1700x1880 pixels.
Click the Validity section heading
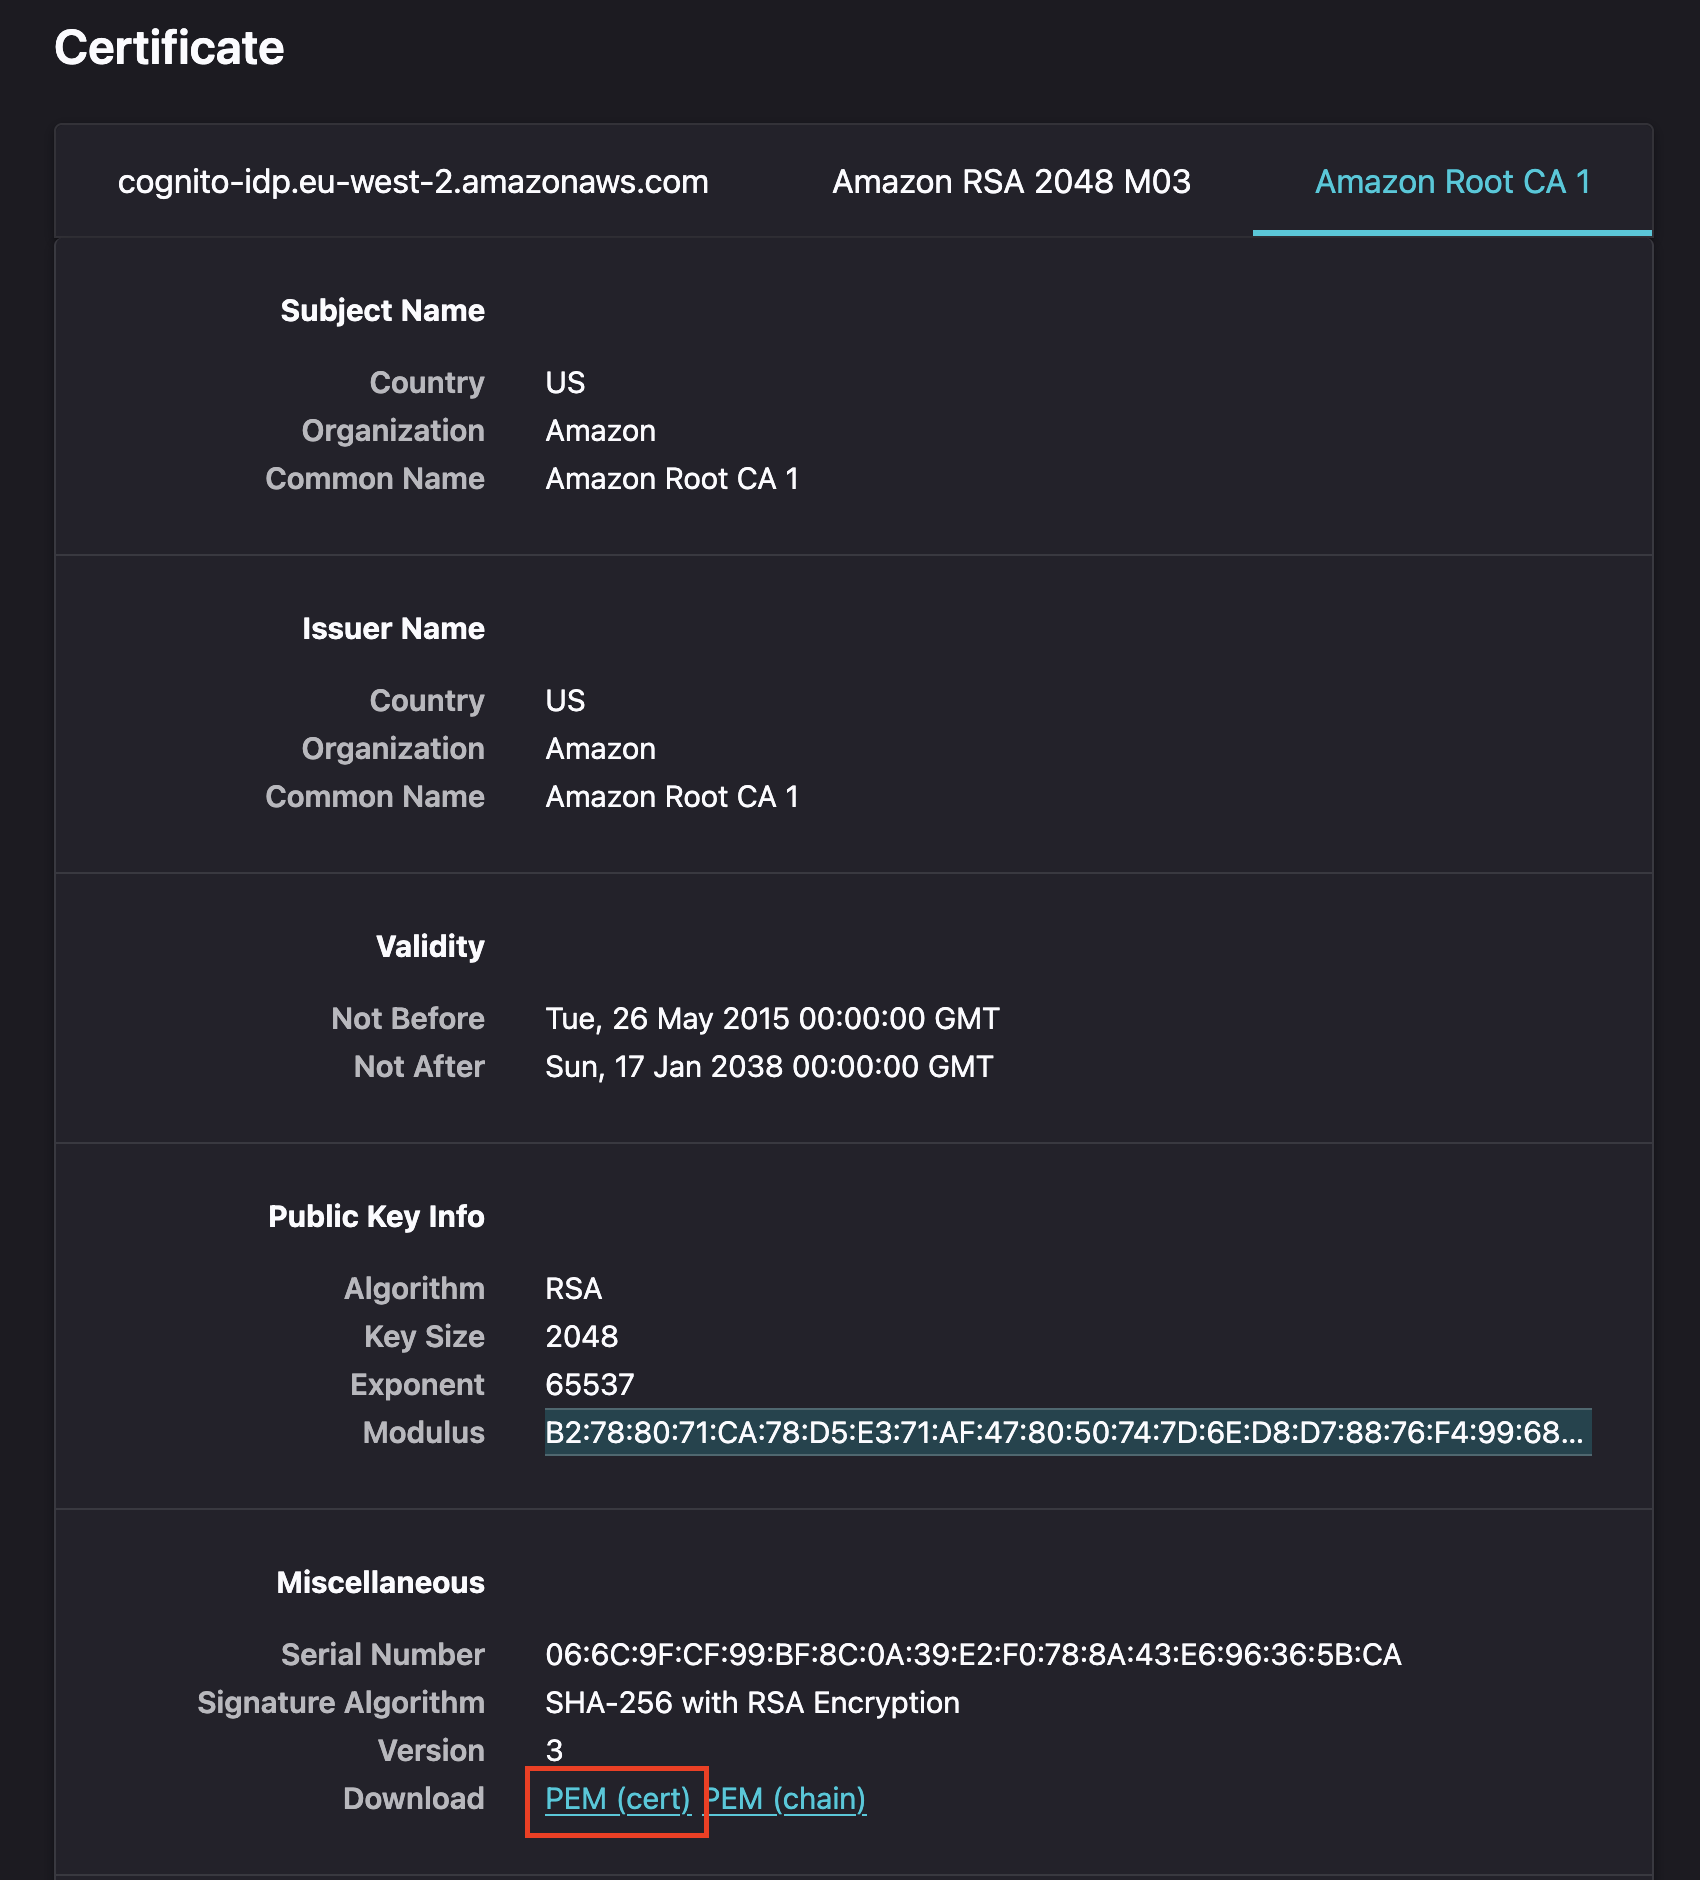tap(430, 947)
